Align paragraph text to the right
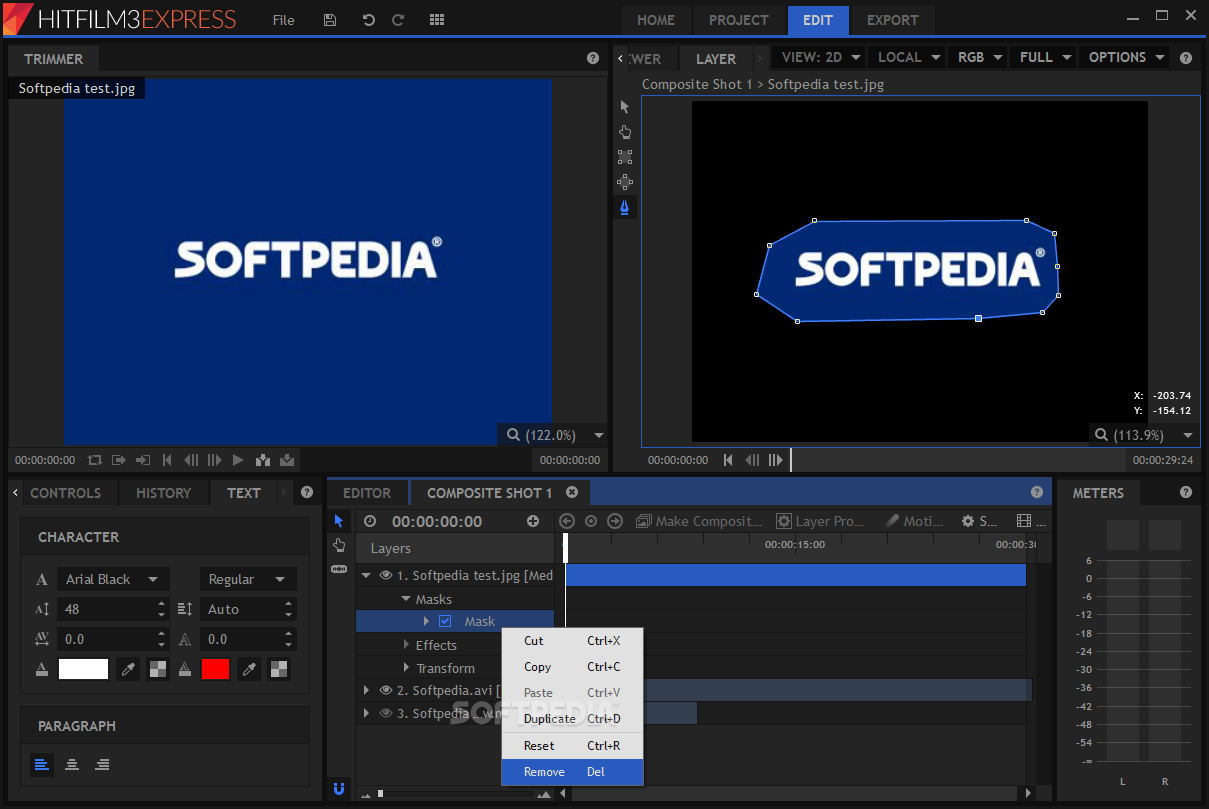Viewport: 1209px width, 809px height. 102,764
